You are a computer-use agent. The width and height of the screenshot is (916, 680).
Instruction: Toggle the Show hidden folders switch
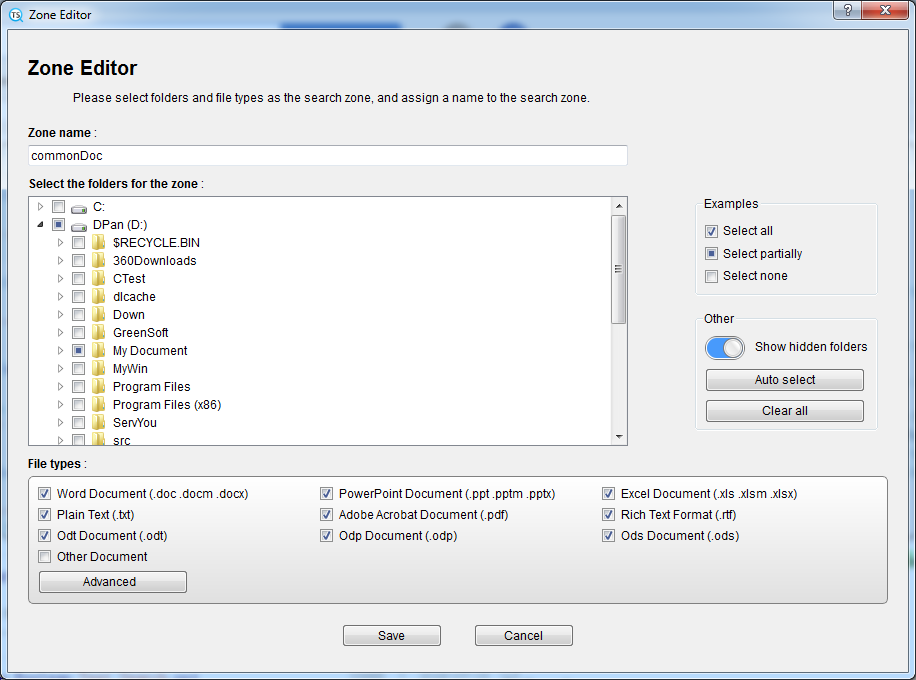[725, 347]
